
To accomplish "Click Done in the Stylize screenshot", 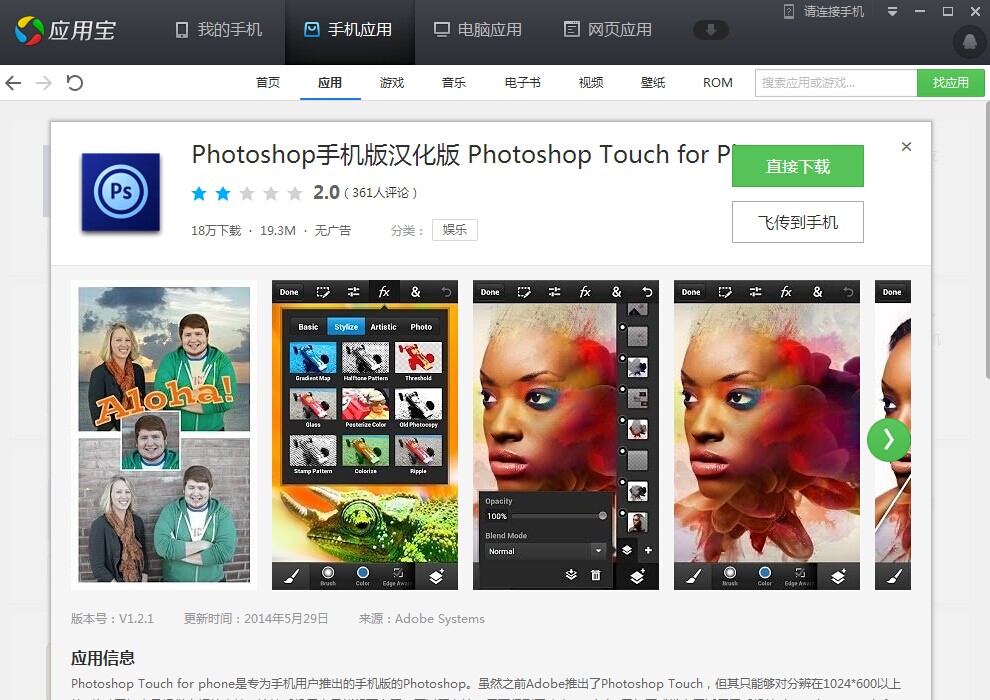I will (289, 292).
